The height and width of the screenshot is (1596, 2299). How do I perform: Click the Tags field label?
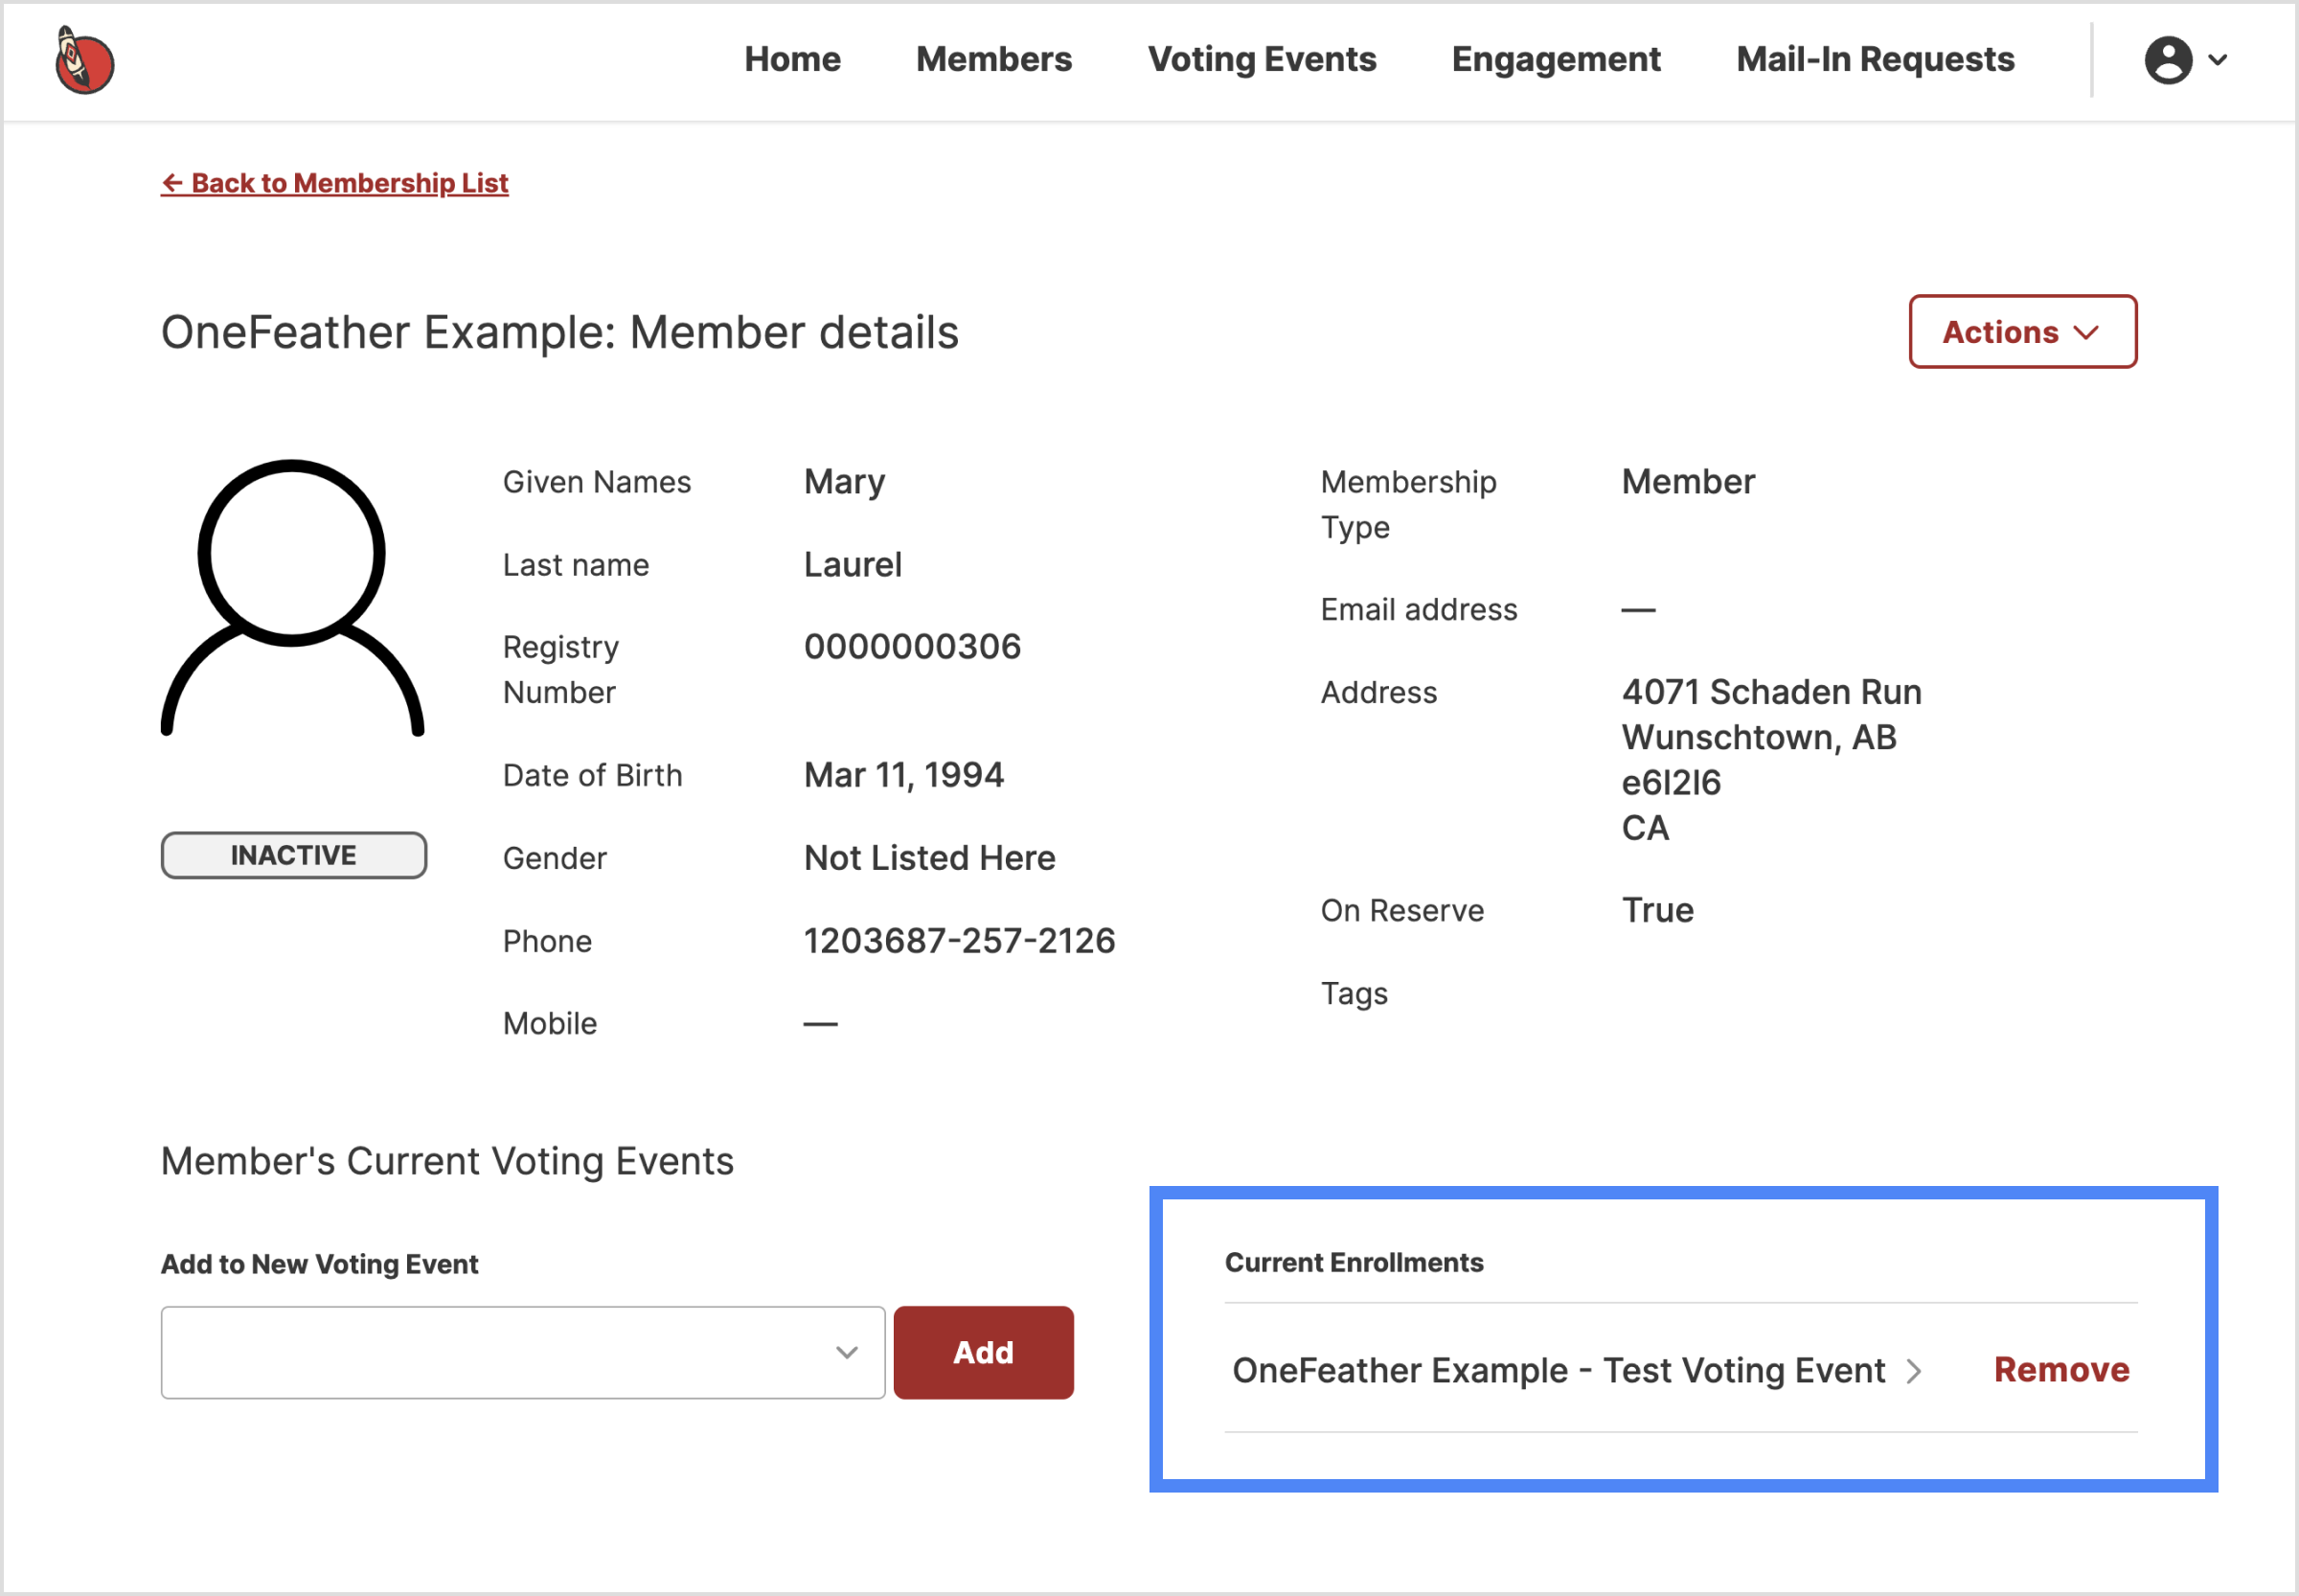[1354, 994]
